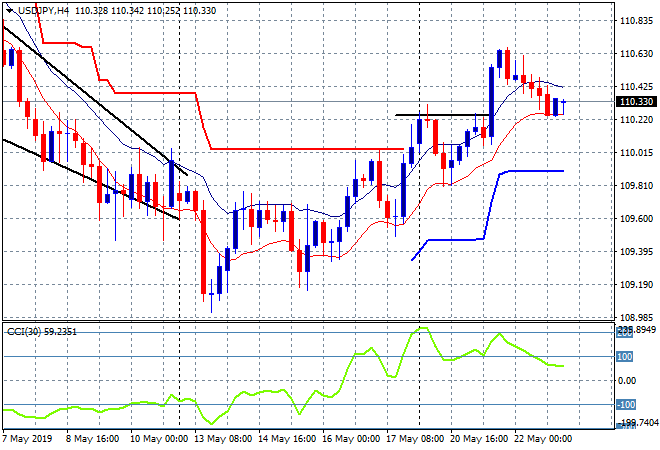Click the 109.810 price scale label
The width and height of the screenshot is (660, 450).
click(636, 186)
